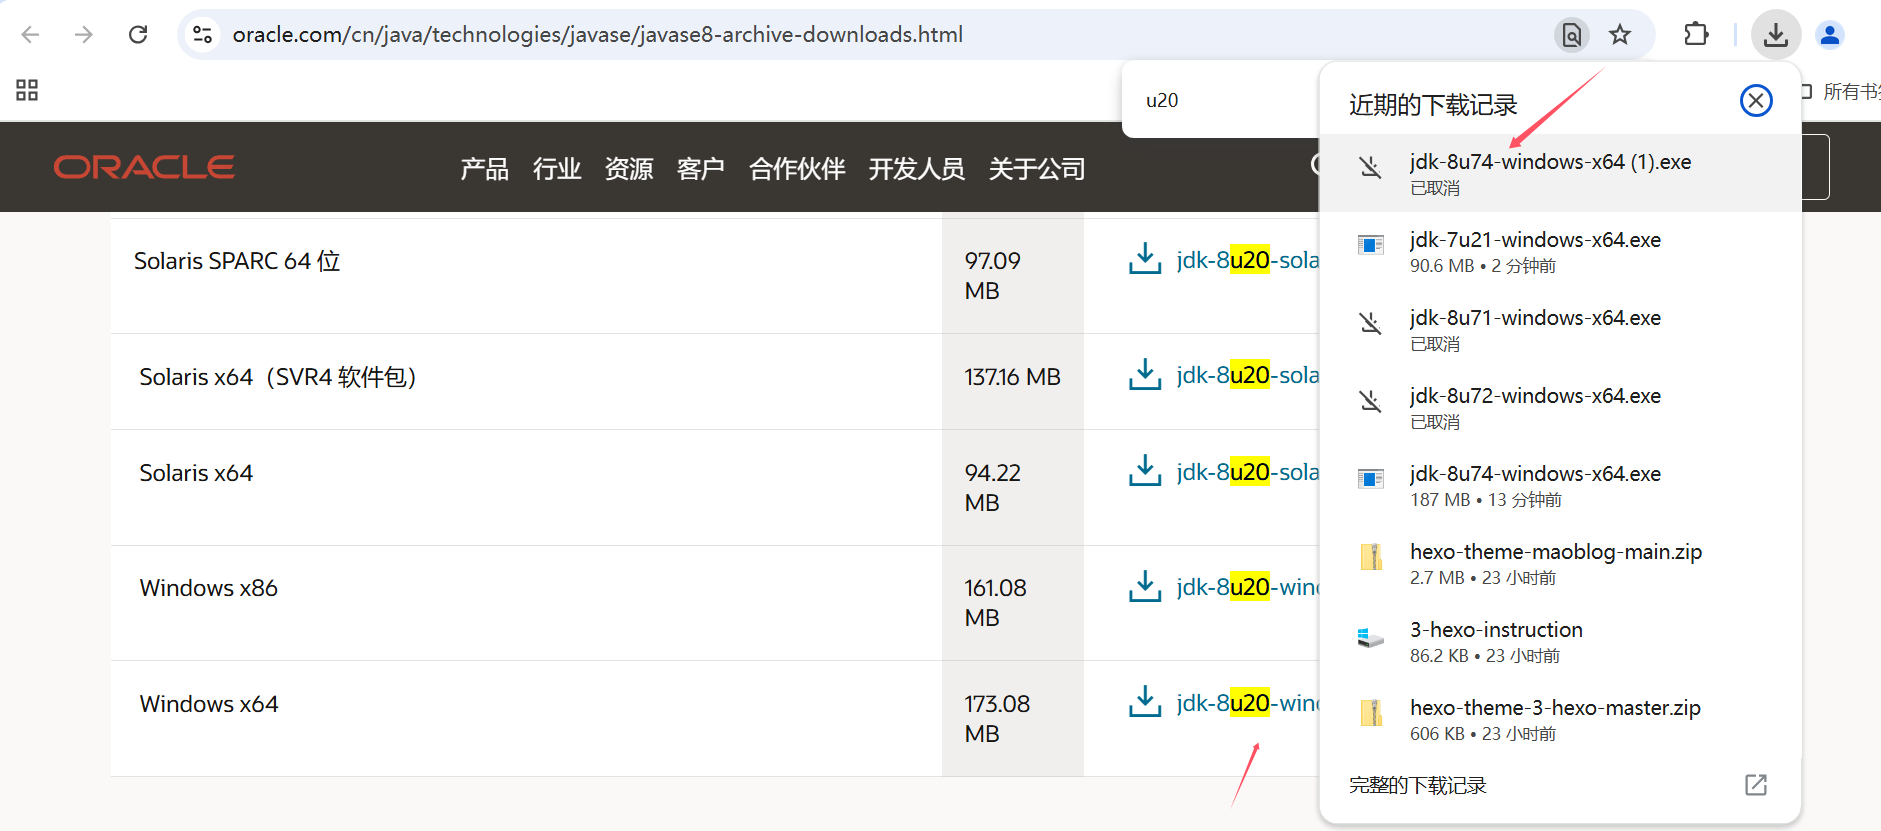
Task: Download jdk-8u20 Windows x86 link
Action: (1248, 587)
